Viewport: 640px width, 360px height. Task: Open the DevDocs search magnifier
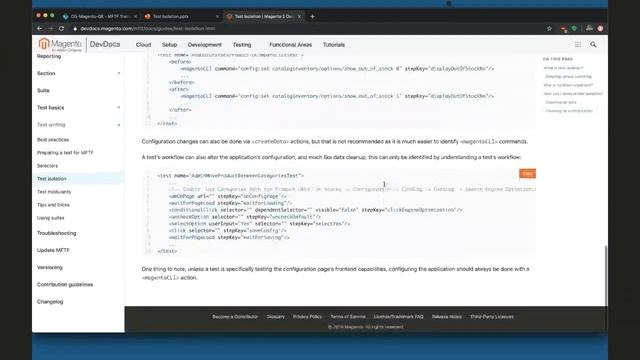593,44
